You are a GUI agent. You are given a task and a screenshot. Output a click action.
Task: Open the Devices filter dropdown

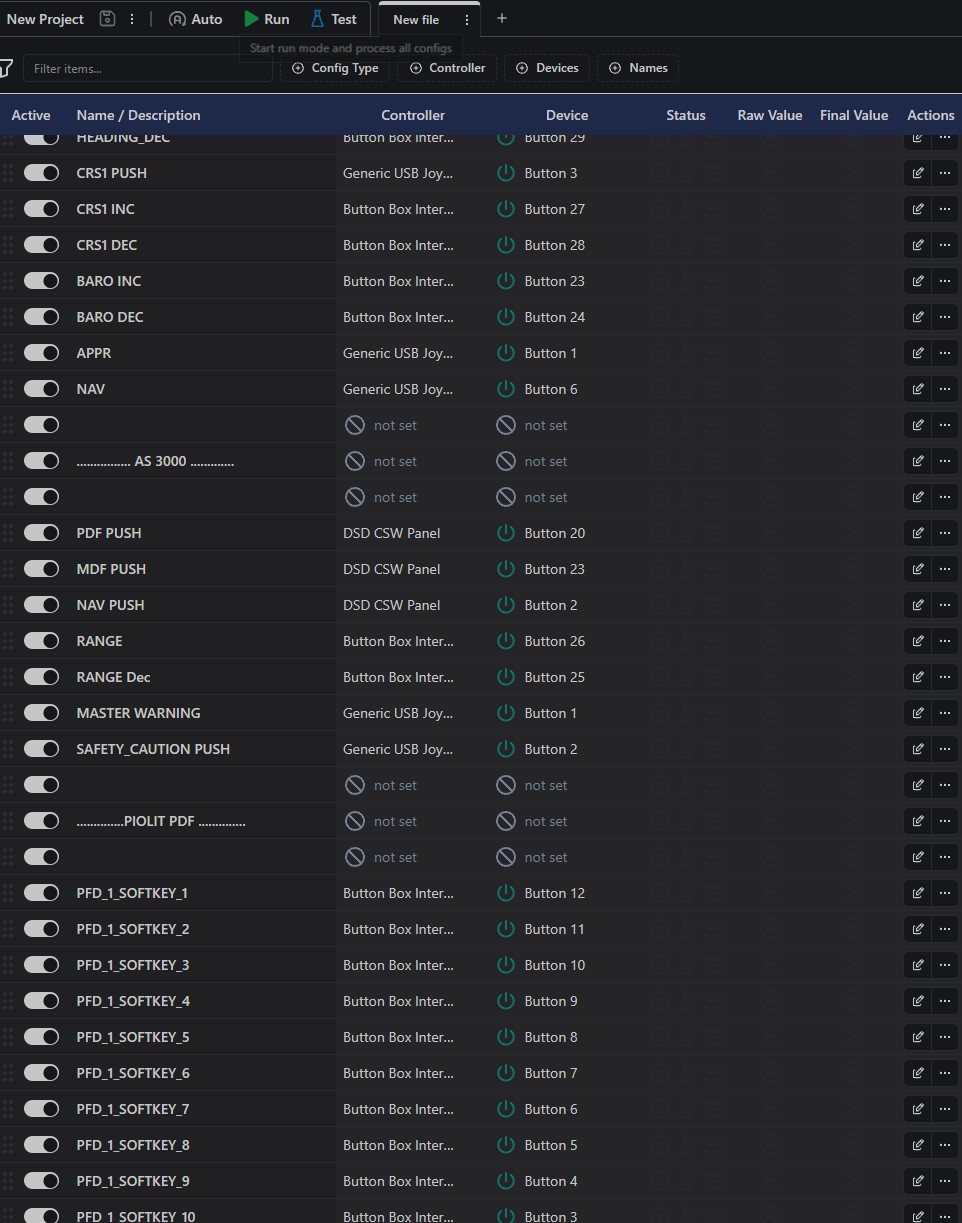click(x=547, y=68)
